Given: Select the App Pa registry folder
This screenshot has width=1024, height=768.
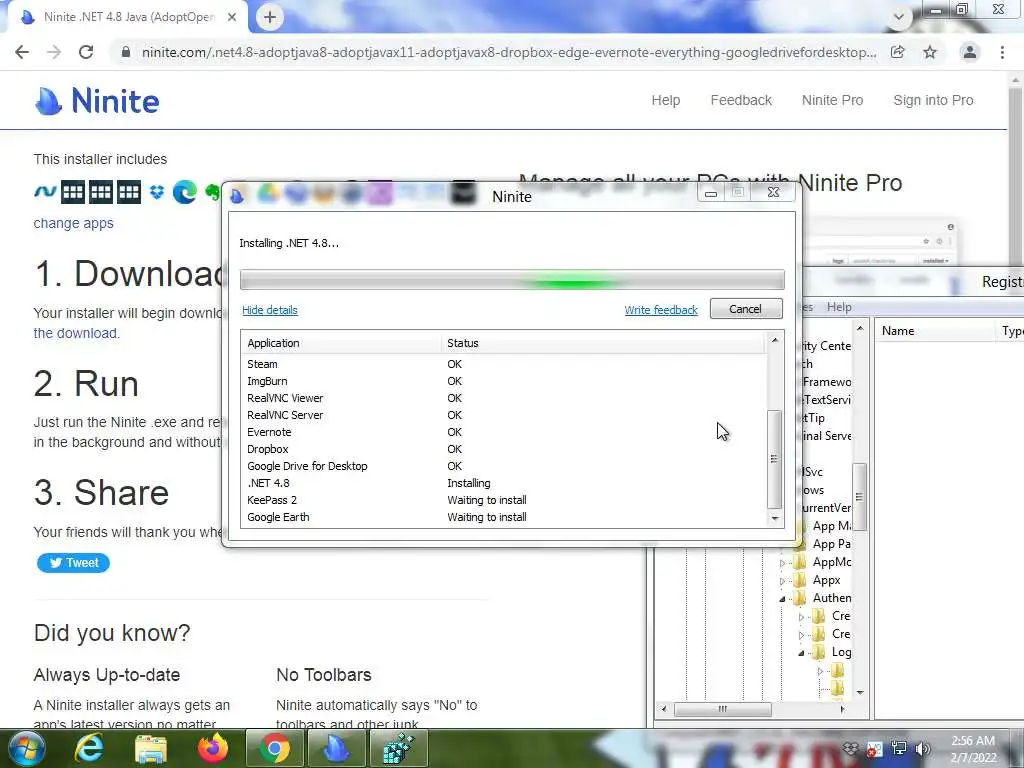Looking at the screenshot, I should tap(831, 544).
